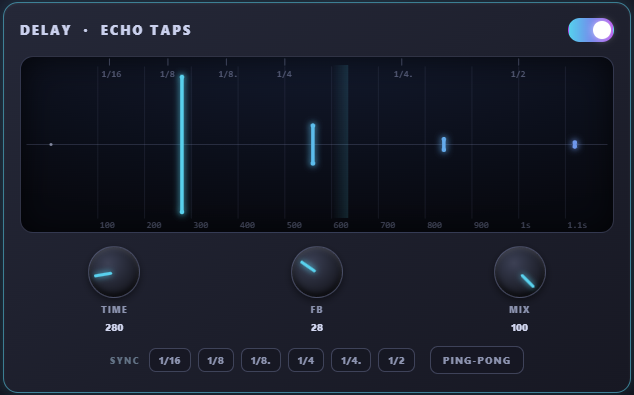Select the dotted 1/8. sync button
Viewport: 634px width, 395px height.
click(261, 360)
